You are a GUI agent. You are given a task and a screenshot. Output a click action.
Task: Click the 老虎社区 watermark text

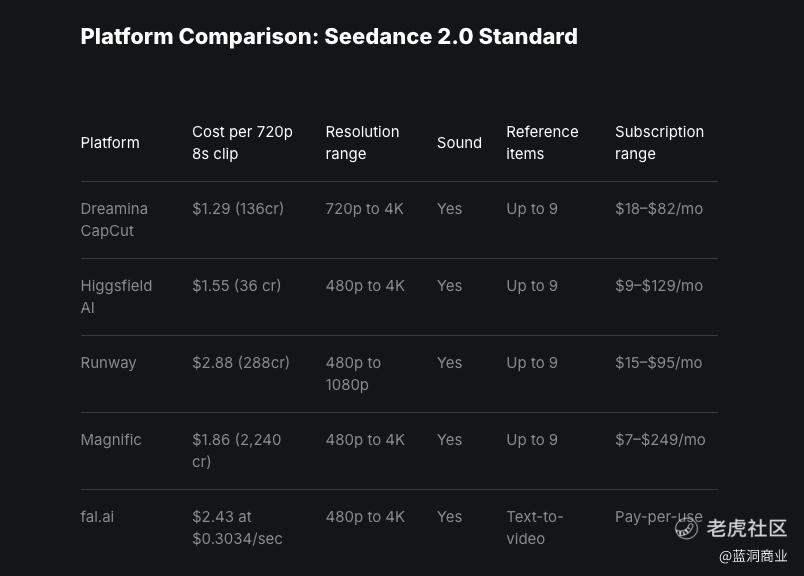(x=747, y=528)
